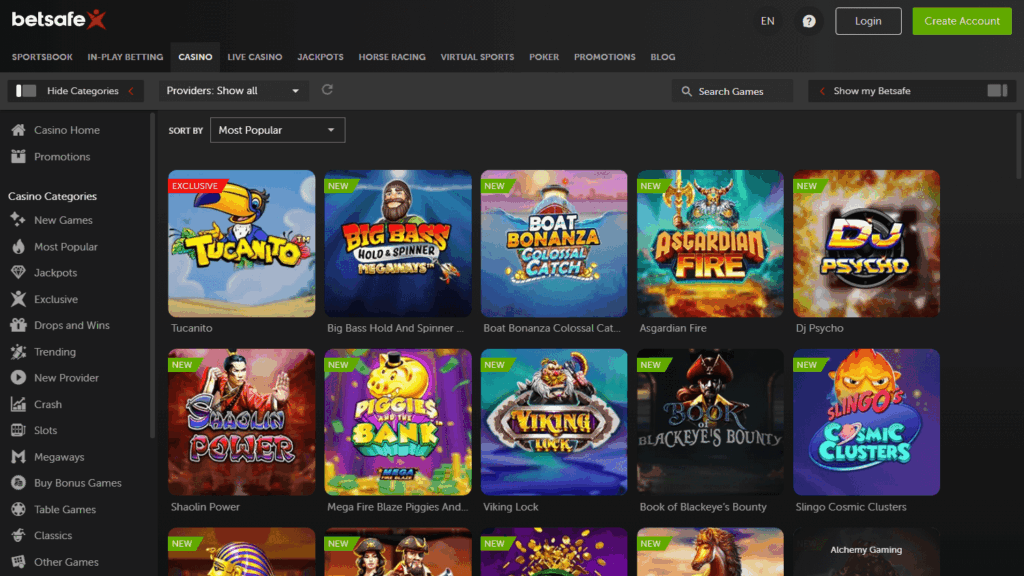Open the EN language selector
The width and height of the screenshot is (1024, 576).
coord(767,21)
